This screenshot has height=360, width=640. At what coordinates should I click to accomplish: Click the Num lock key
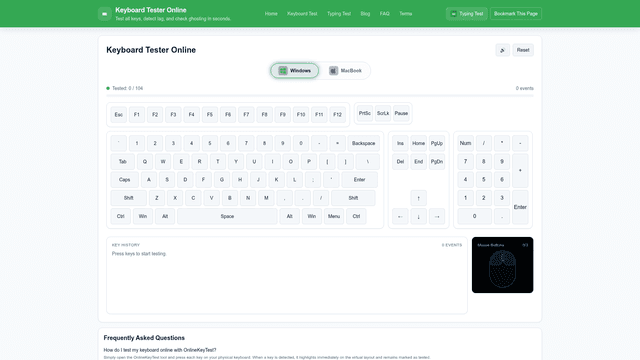(465, 143)
